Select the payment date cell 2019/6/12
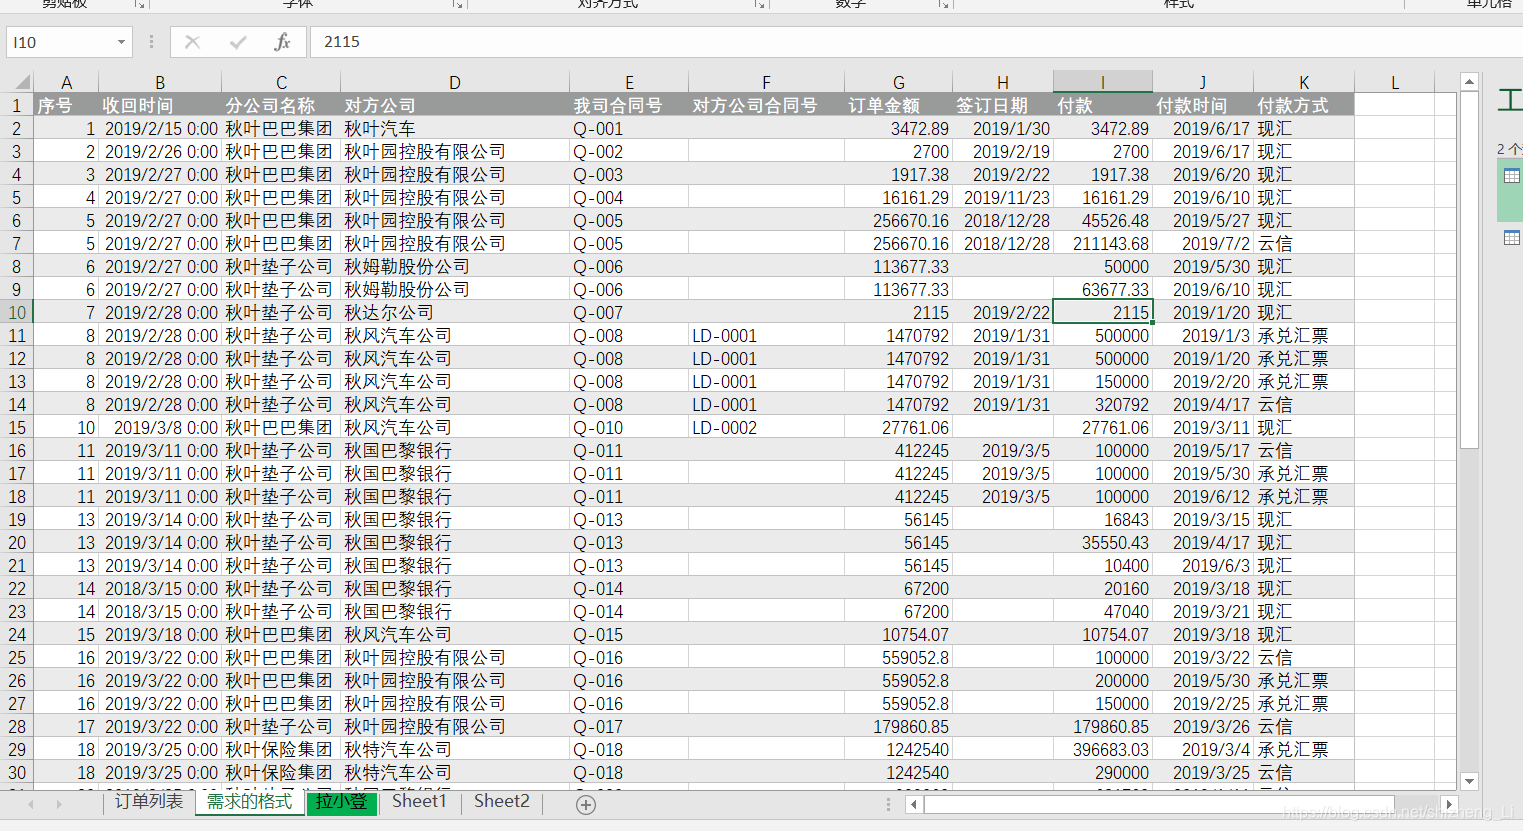 (x=1203, y=496)
